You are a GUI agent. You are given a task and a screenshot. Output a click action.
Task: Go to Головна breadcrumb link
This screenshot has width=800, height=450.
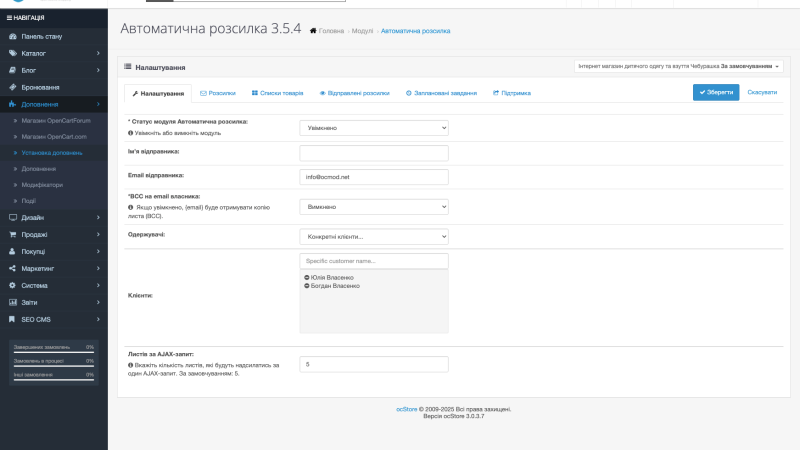(331, 31)
